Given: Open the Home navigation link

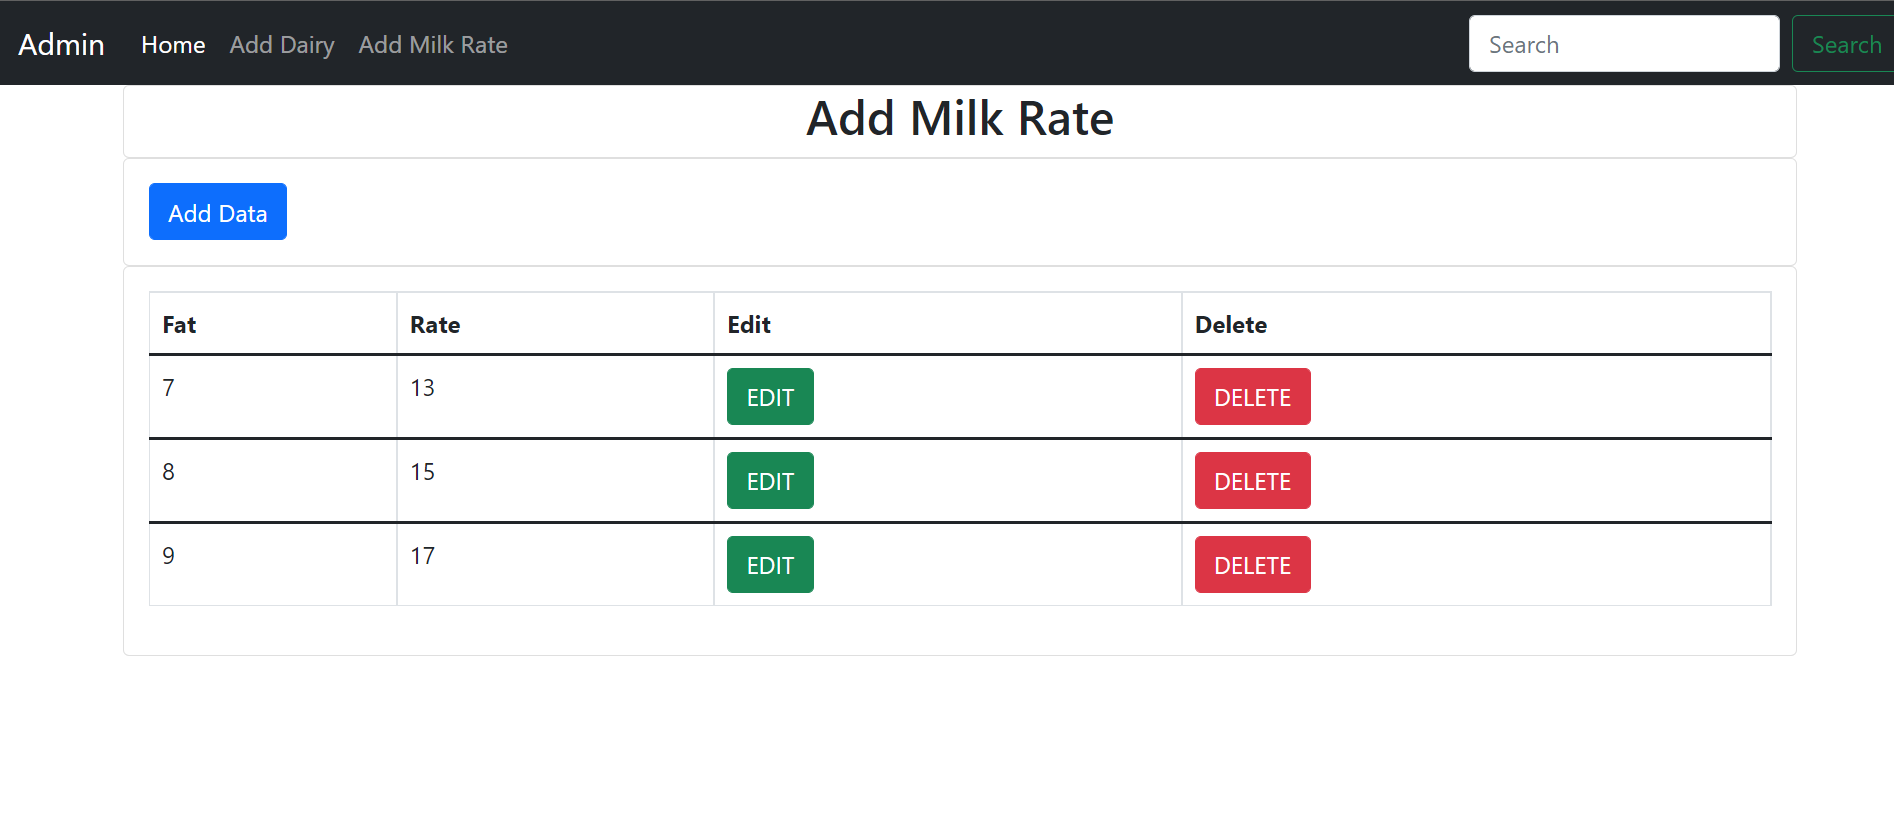Looking at the screenshot, I should [x=172, y=44].
